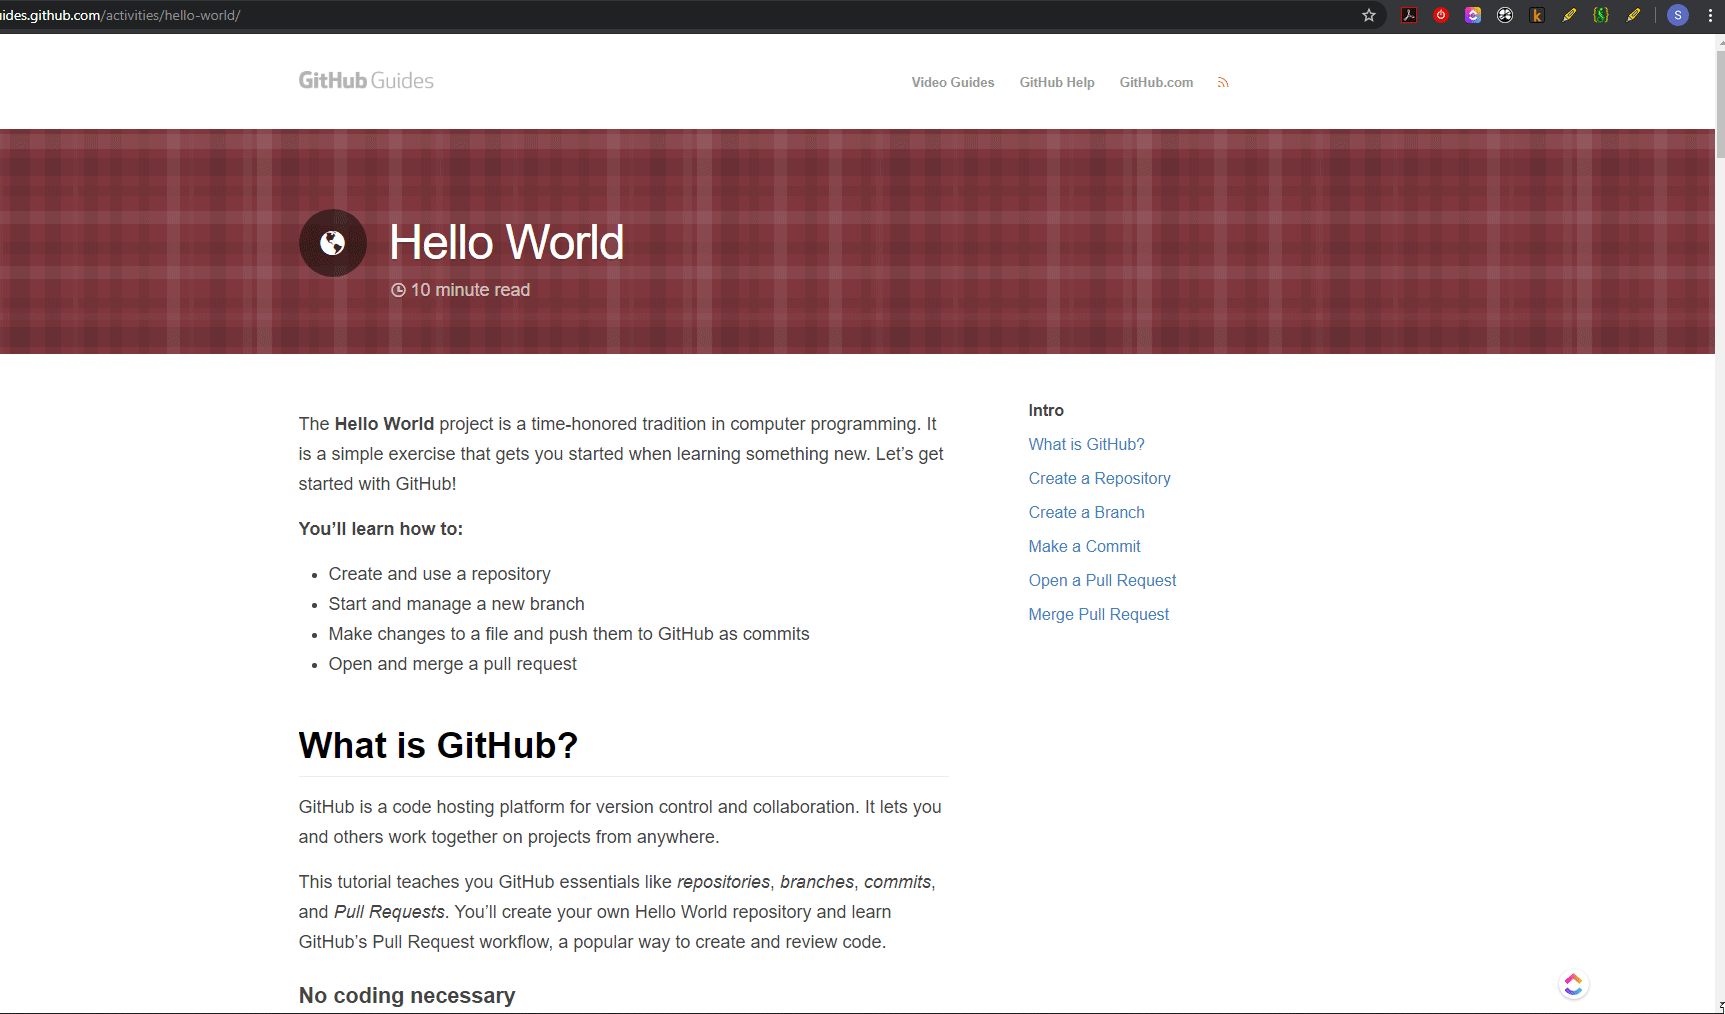Jump to Make a Commit in the sidebar
The height and width of the screenshot is (1014, 1725).
1084,547
